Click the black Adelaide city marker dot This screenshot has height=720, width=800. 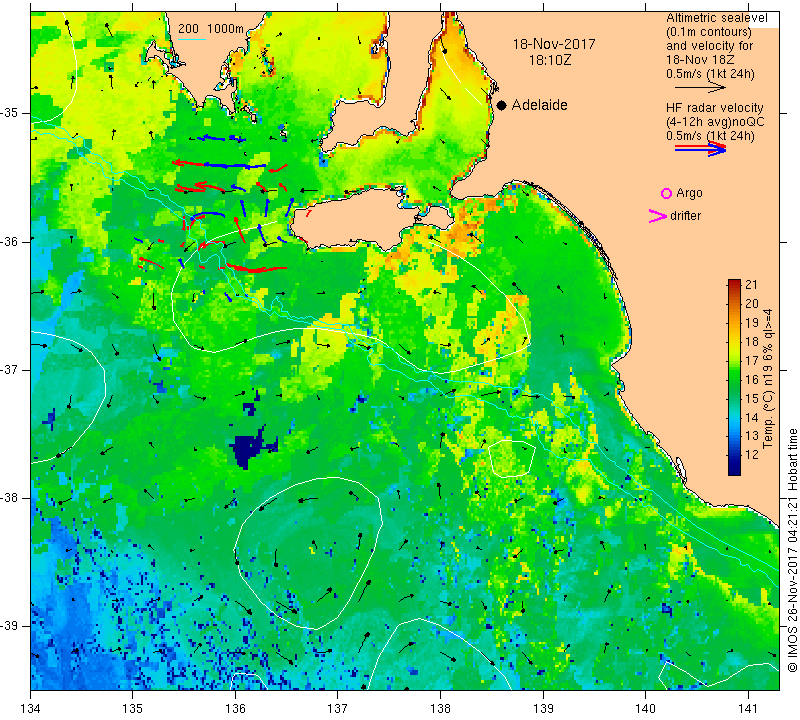(502, 105)
